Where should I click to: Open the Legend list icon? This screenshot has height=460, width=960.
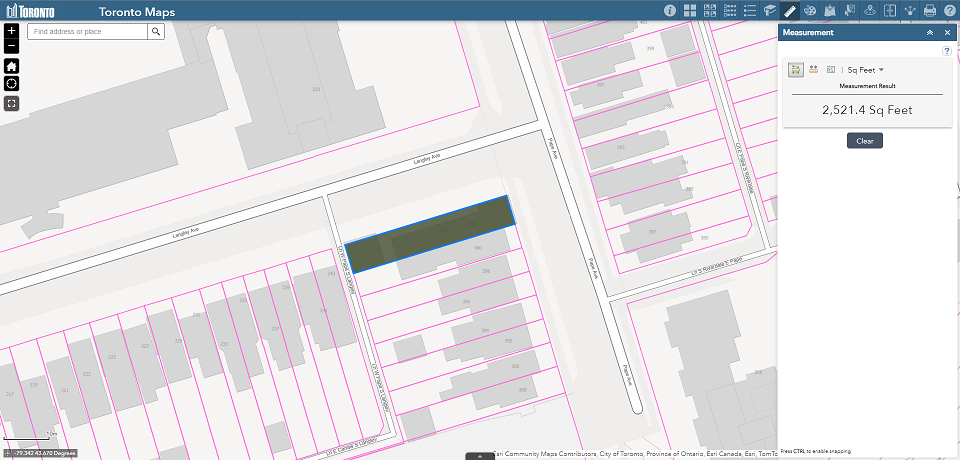(x=750, y=11)
